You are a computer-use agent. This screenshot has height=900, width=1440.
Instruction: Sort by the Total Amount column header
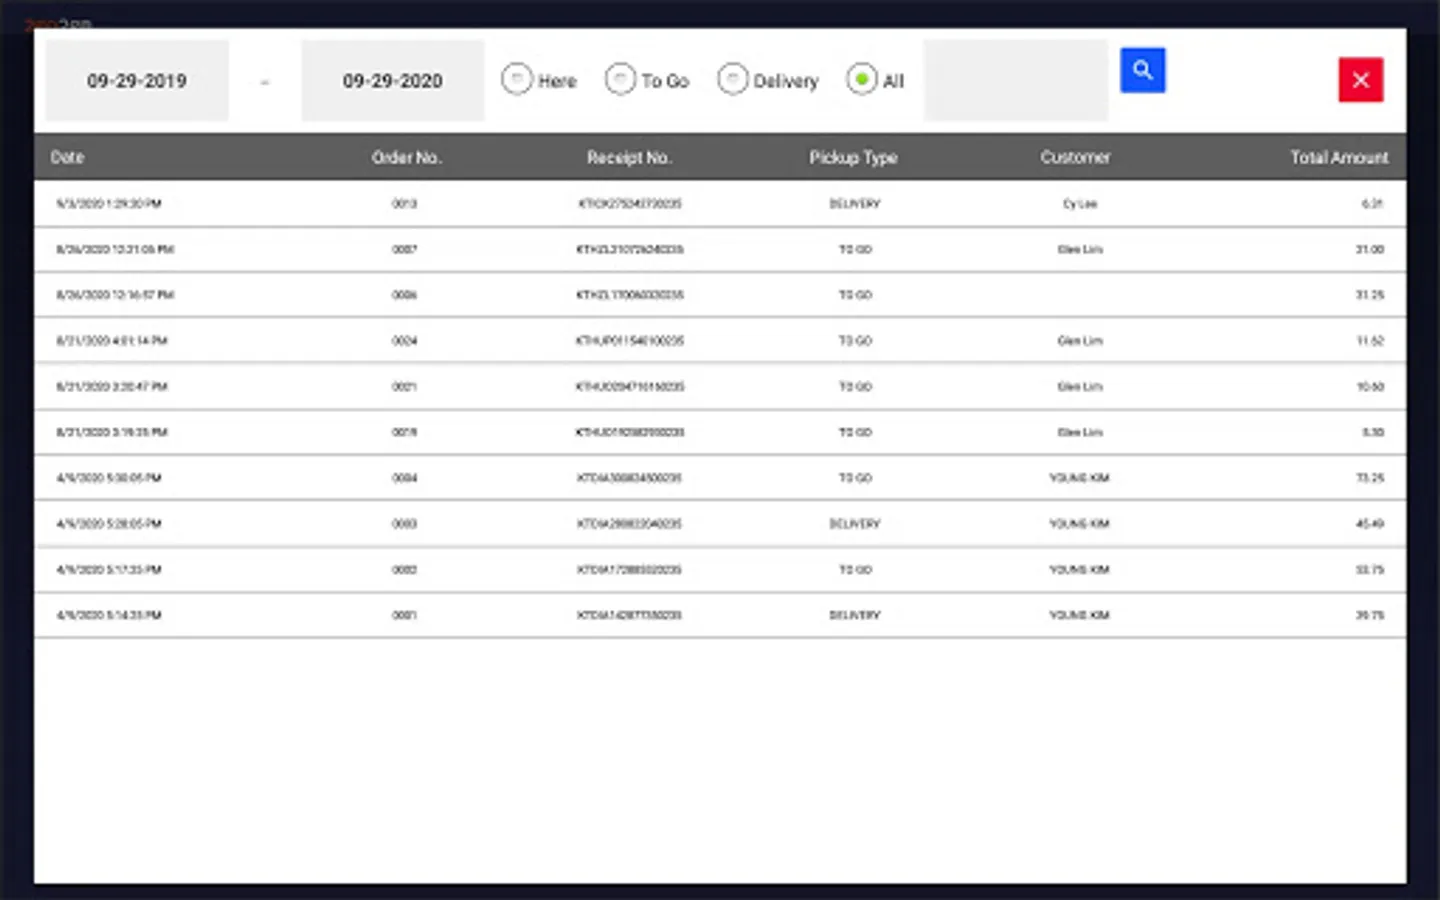(1339, 157)
